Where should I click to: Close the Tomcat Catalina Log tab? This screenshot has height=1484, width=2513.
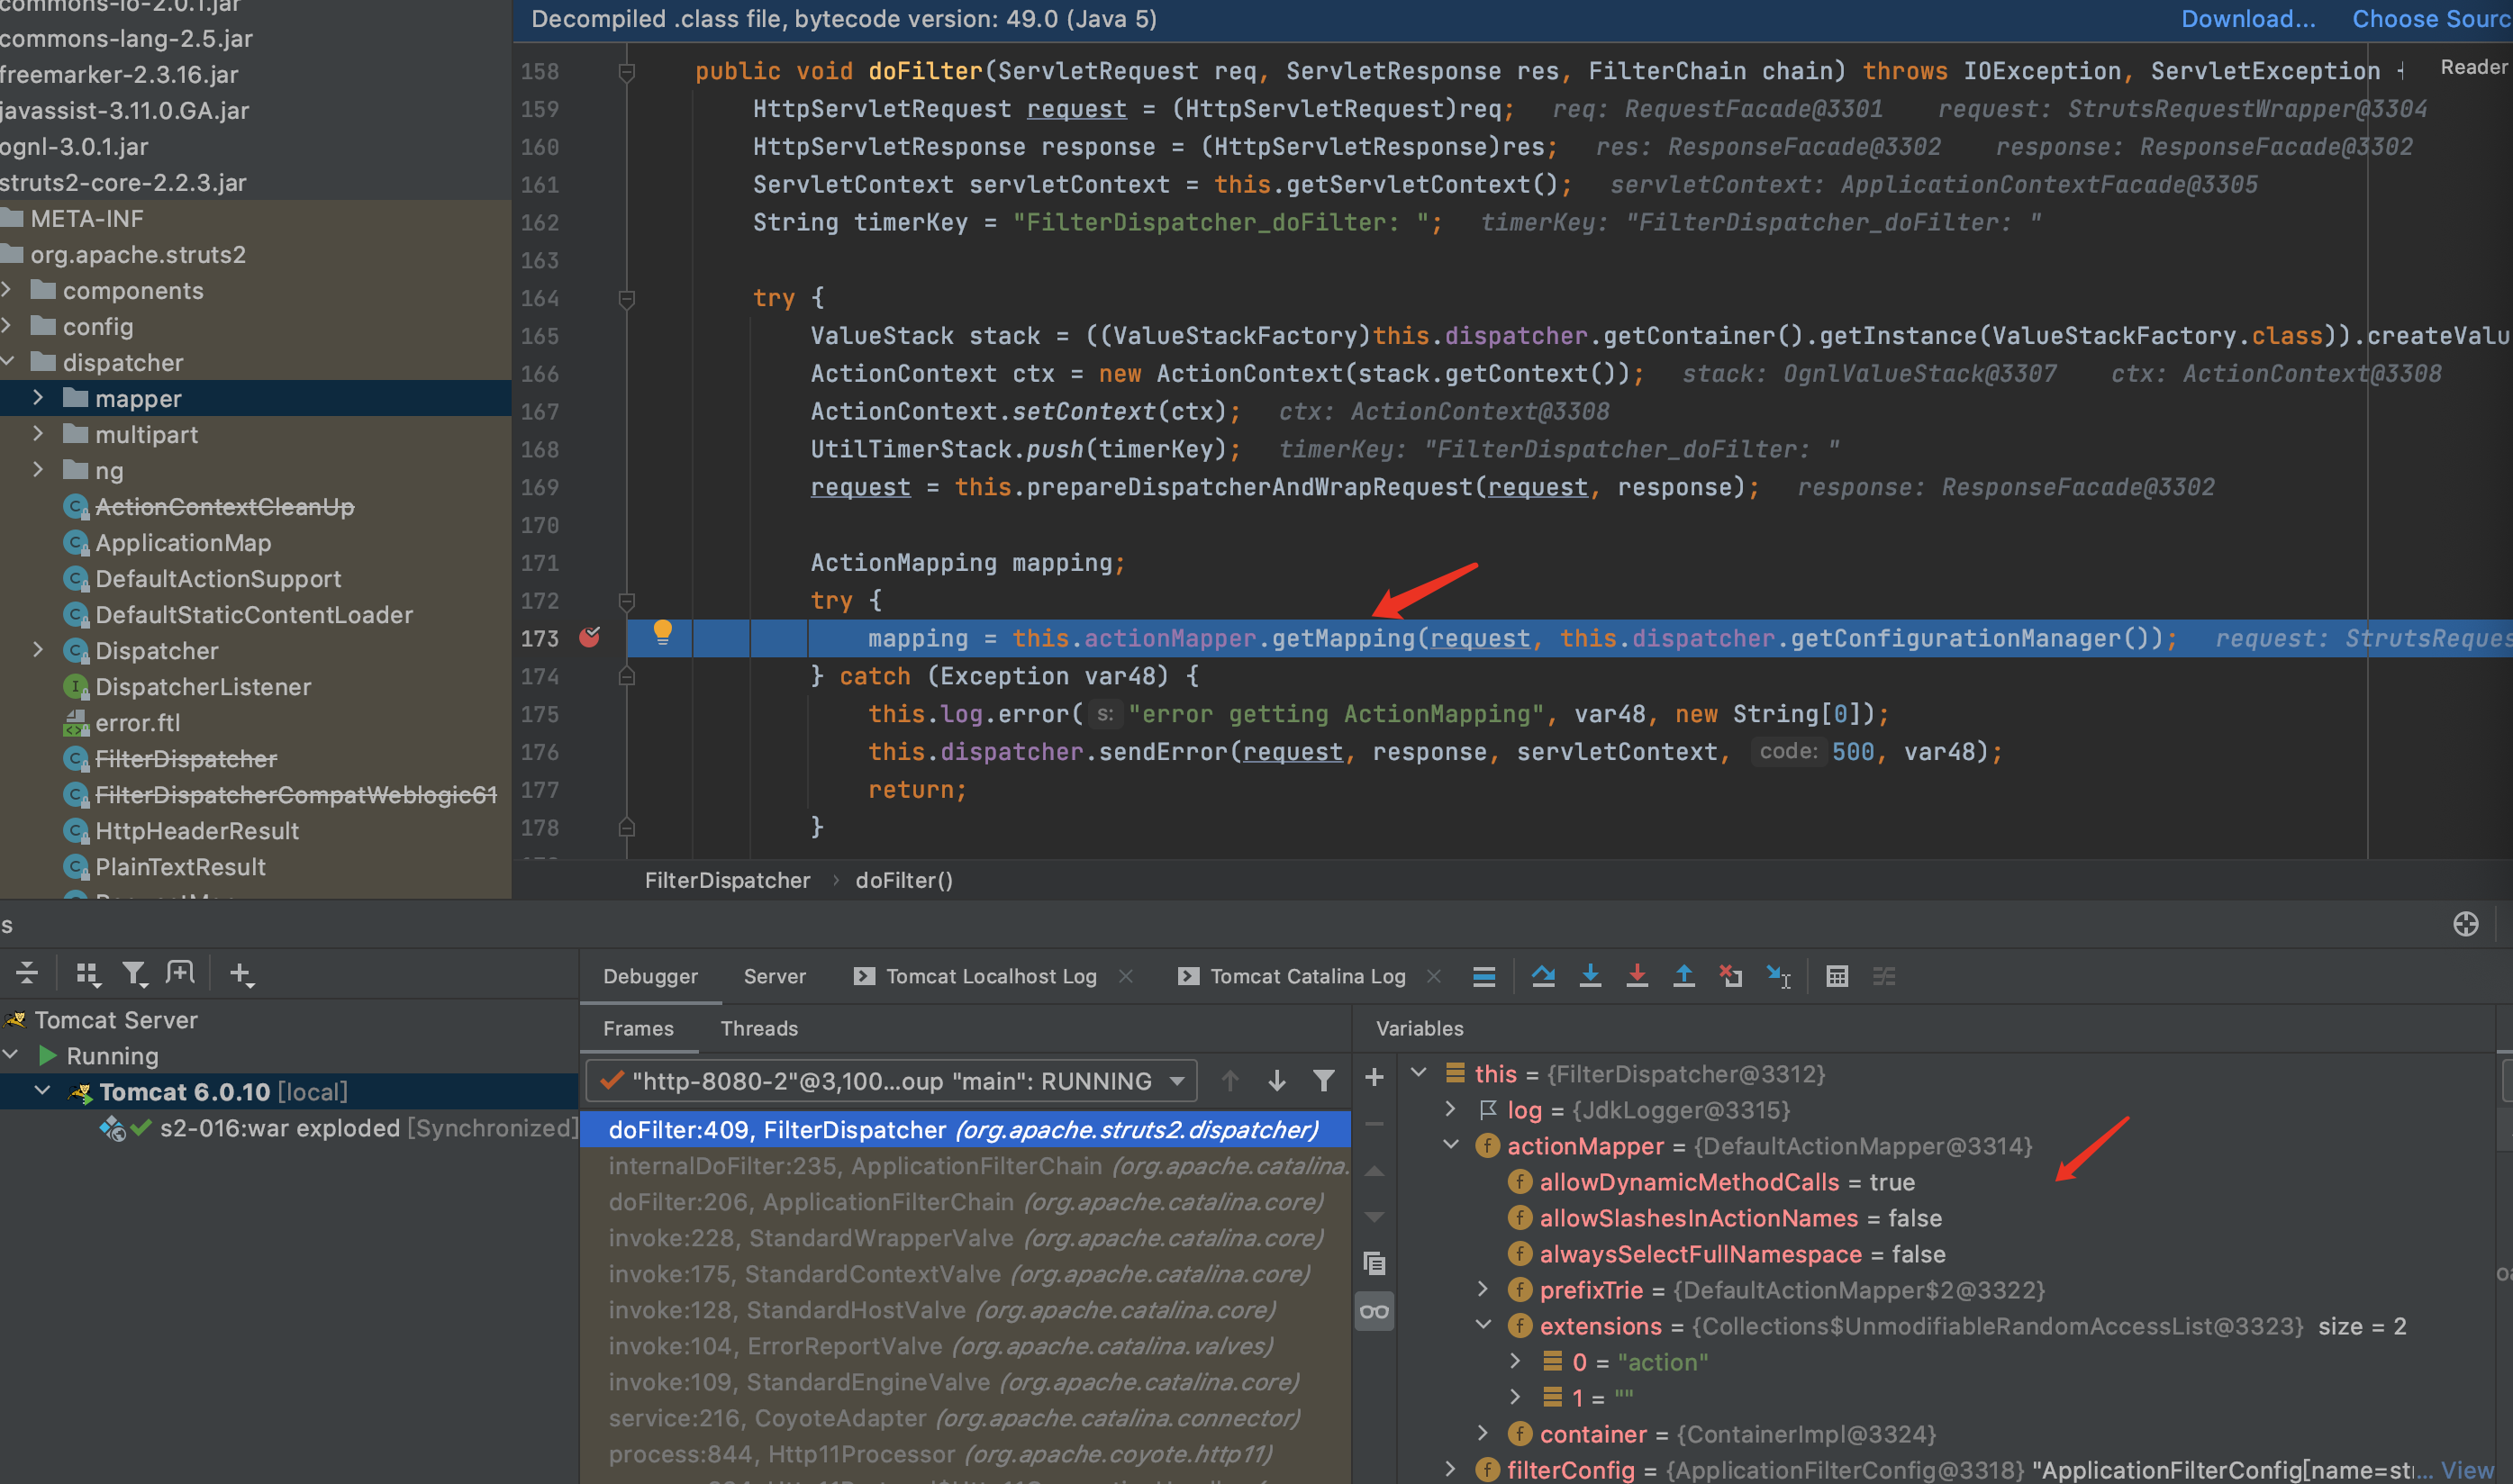coord(1434,976)
